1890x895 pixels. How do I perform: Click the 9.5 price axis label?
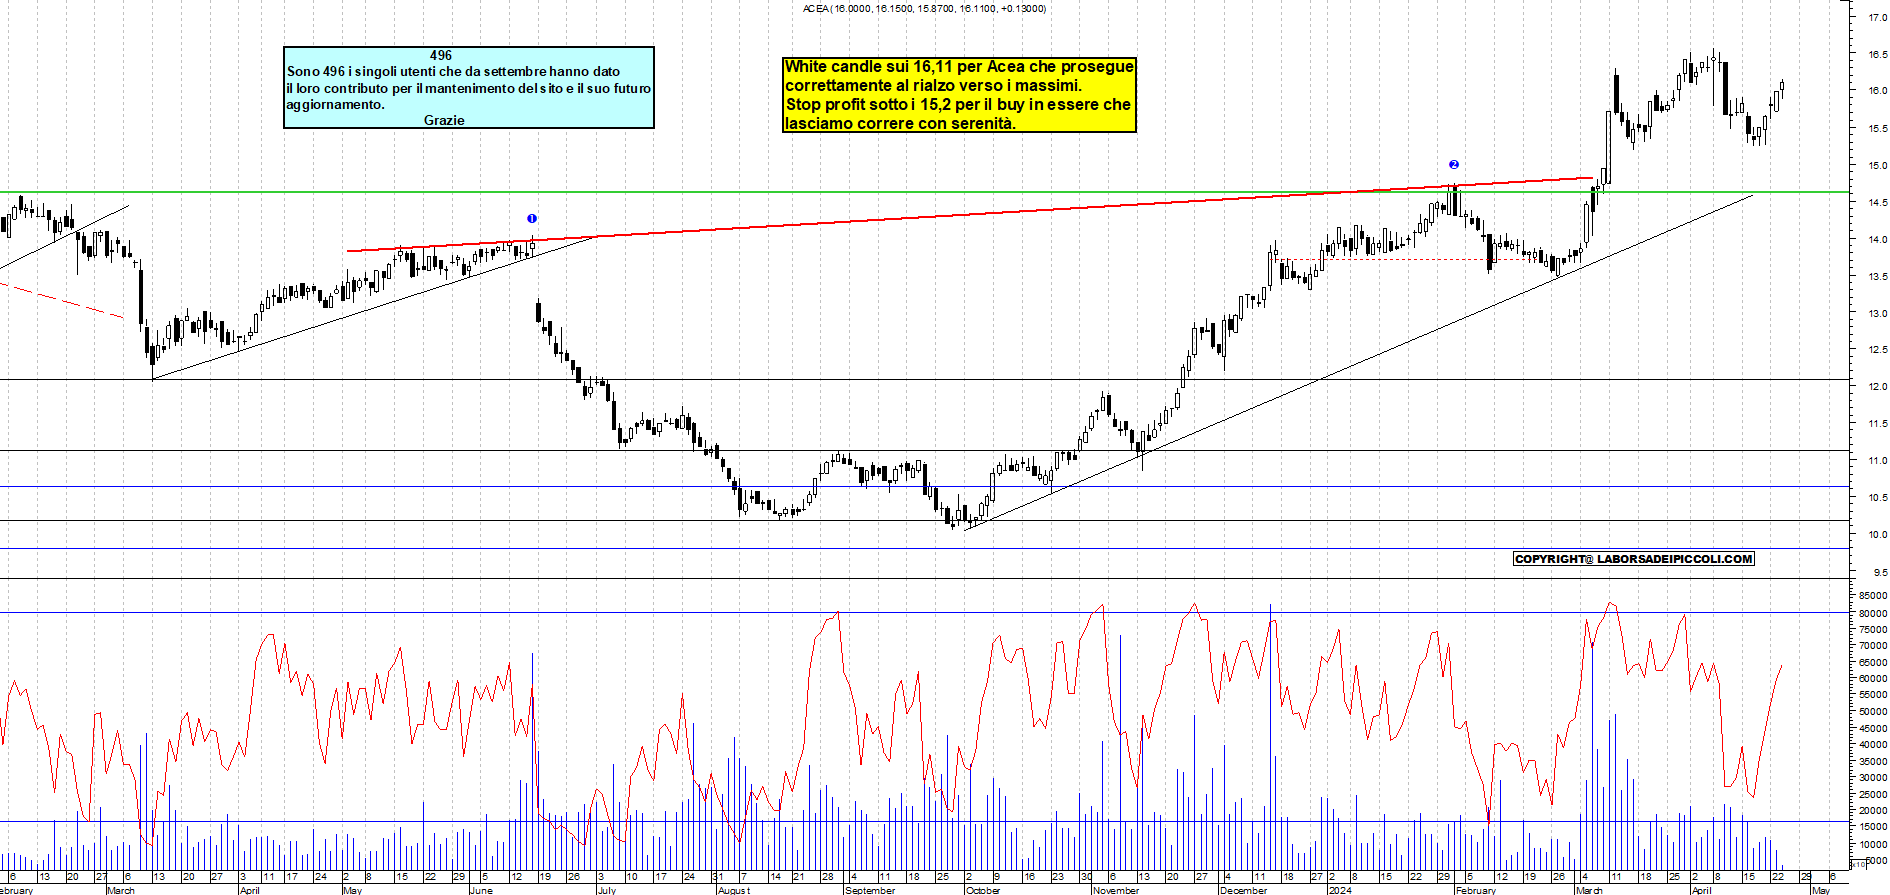1879,573
